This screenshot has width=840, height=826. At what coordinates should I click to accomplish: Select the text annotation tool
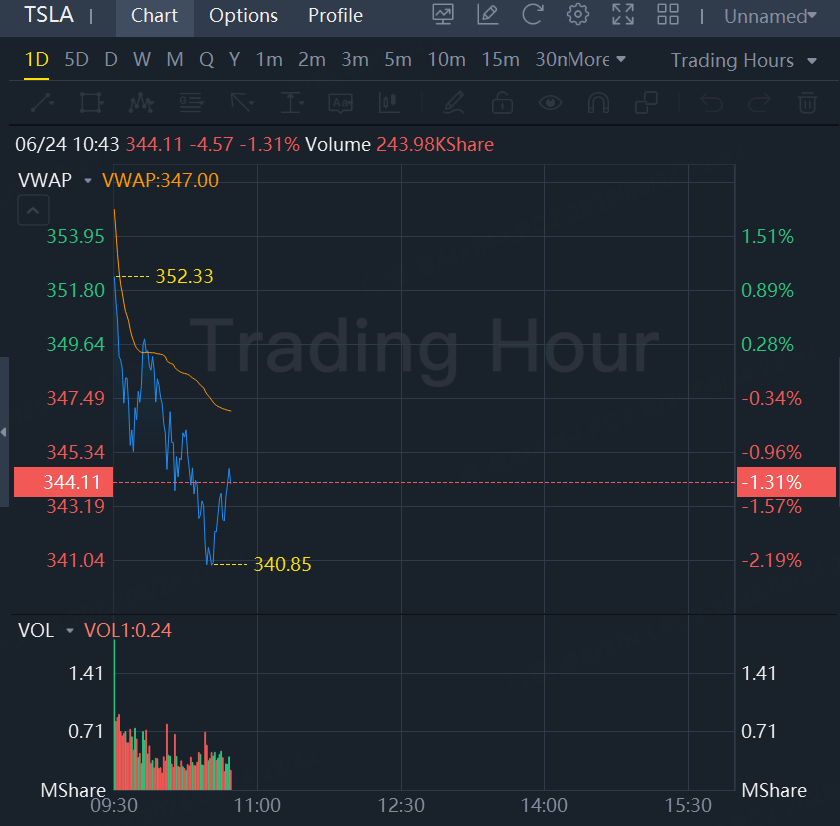pos(341,102)
